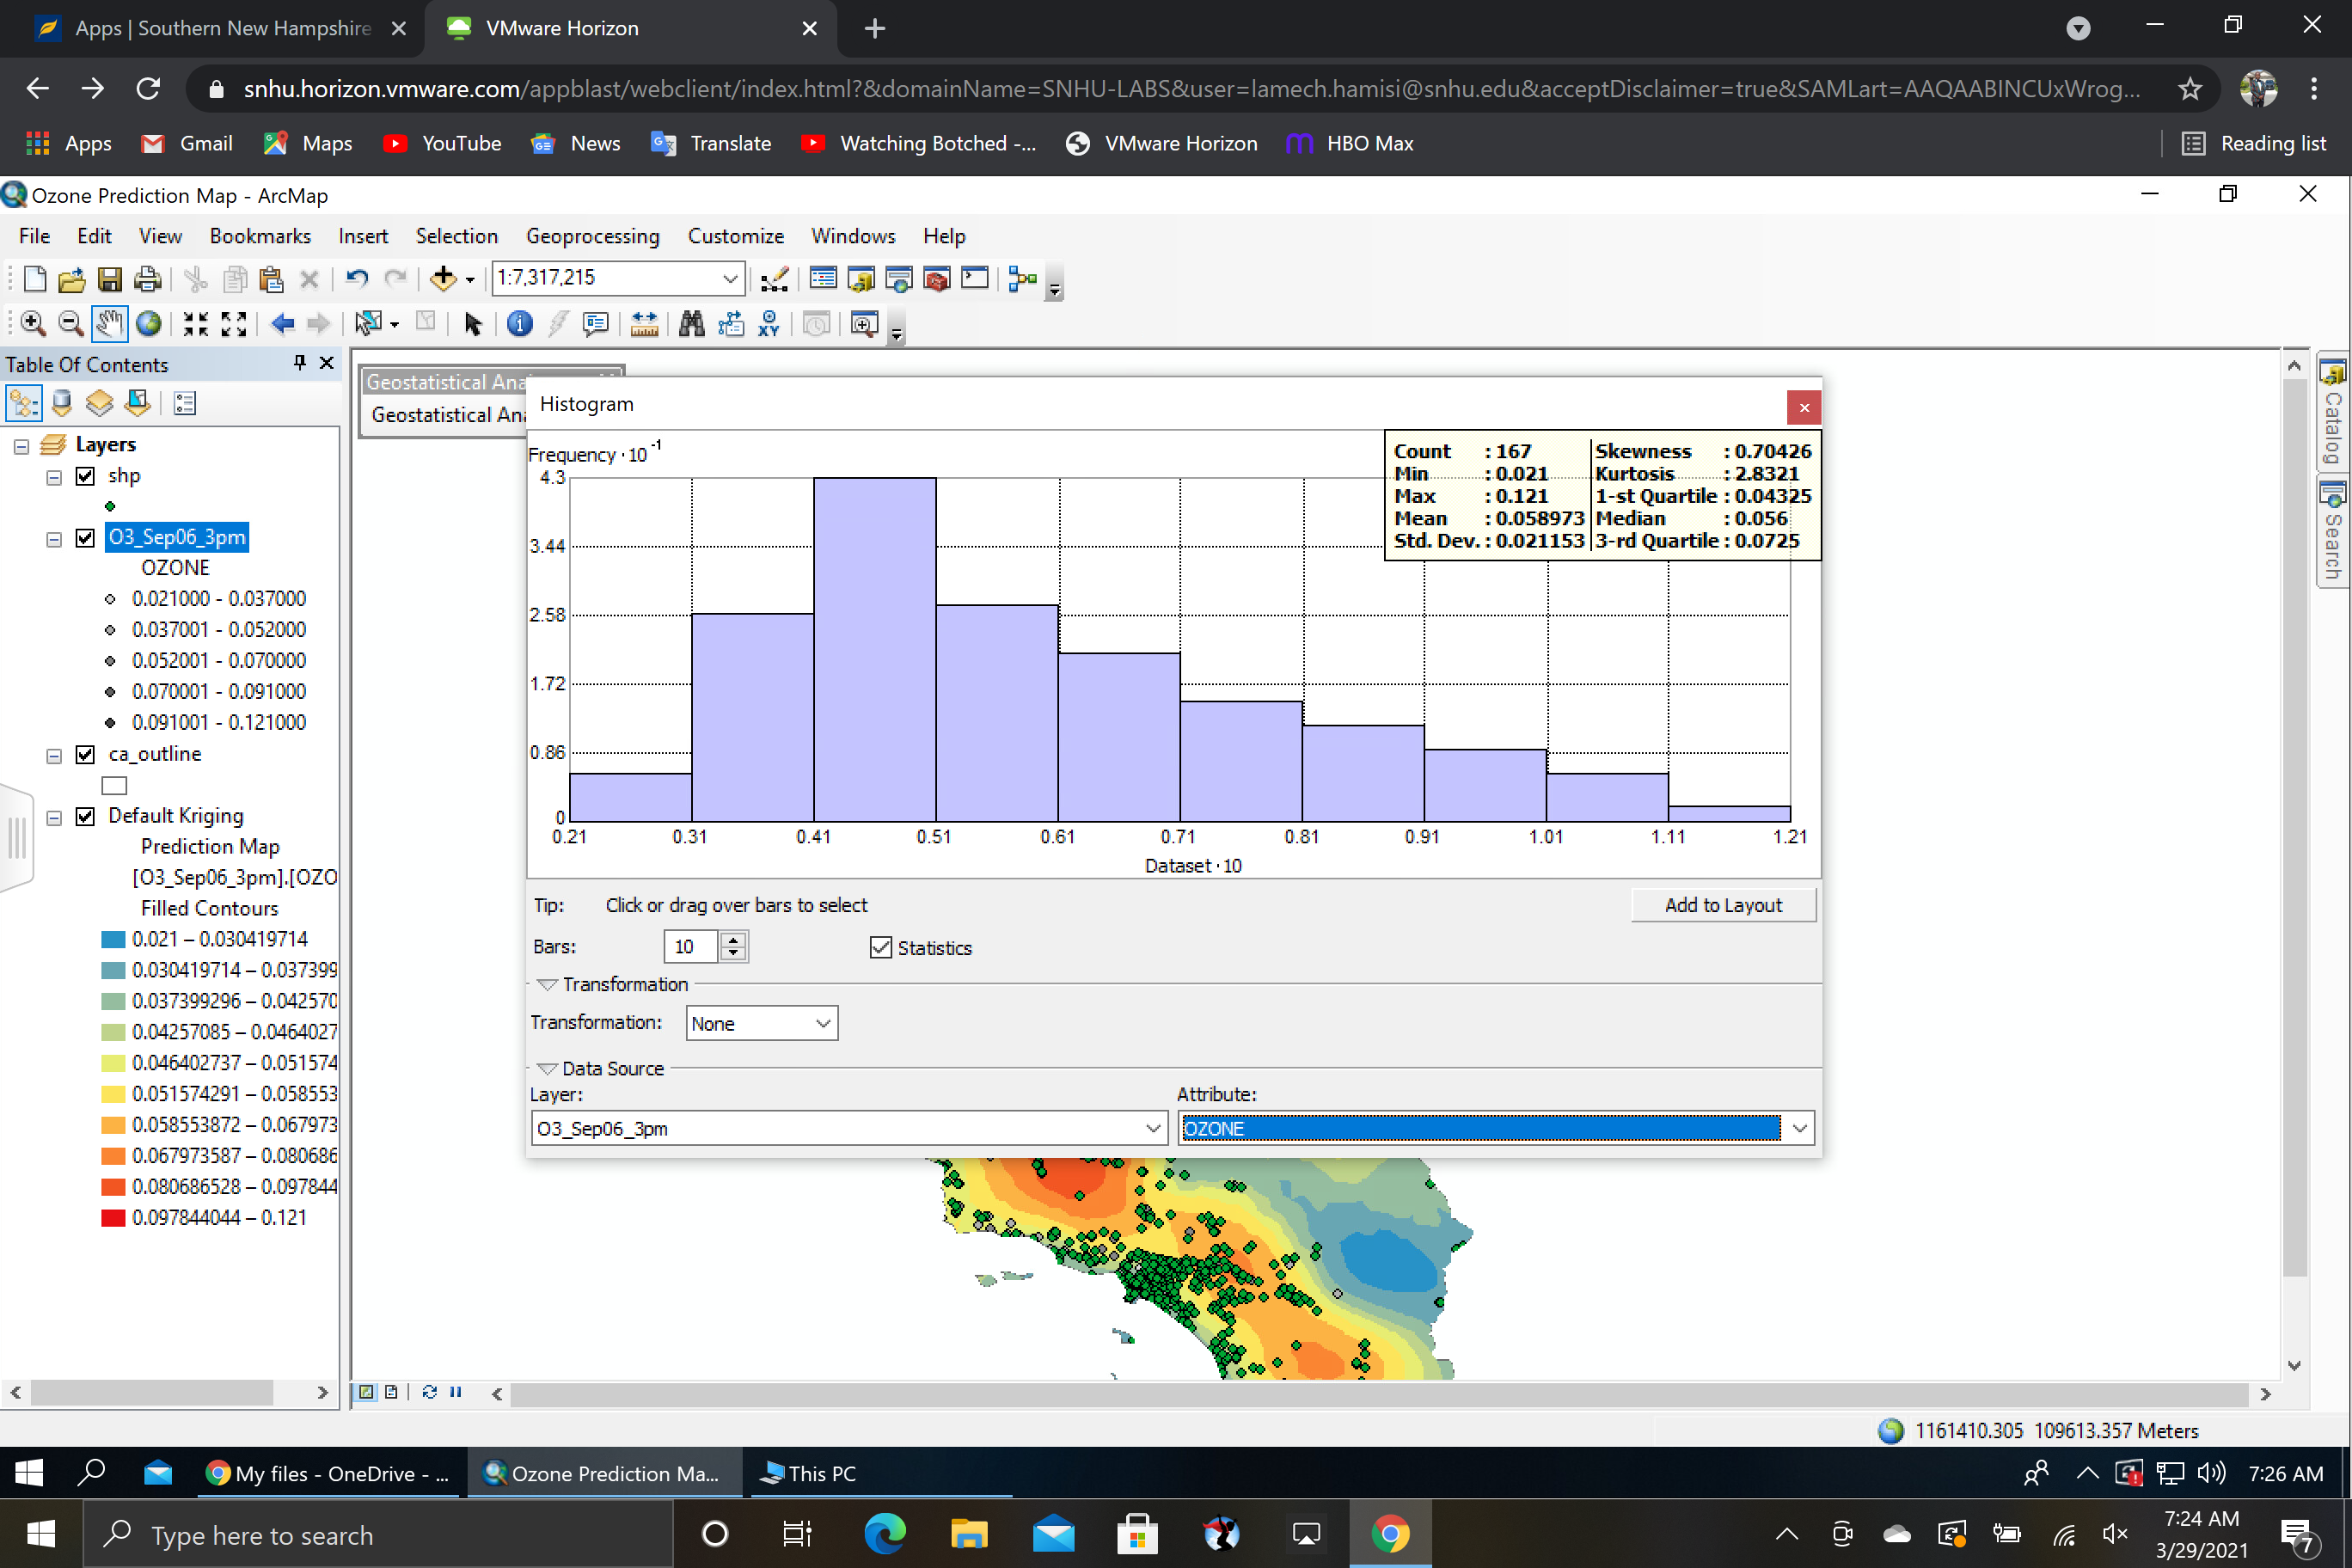Screen dimensions: 2352x1568
Task: Open the Python window icon
Action: pyautogui.click(x=975, y=279)
